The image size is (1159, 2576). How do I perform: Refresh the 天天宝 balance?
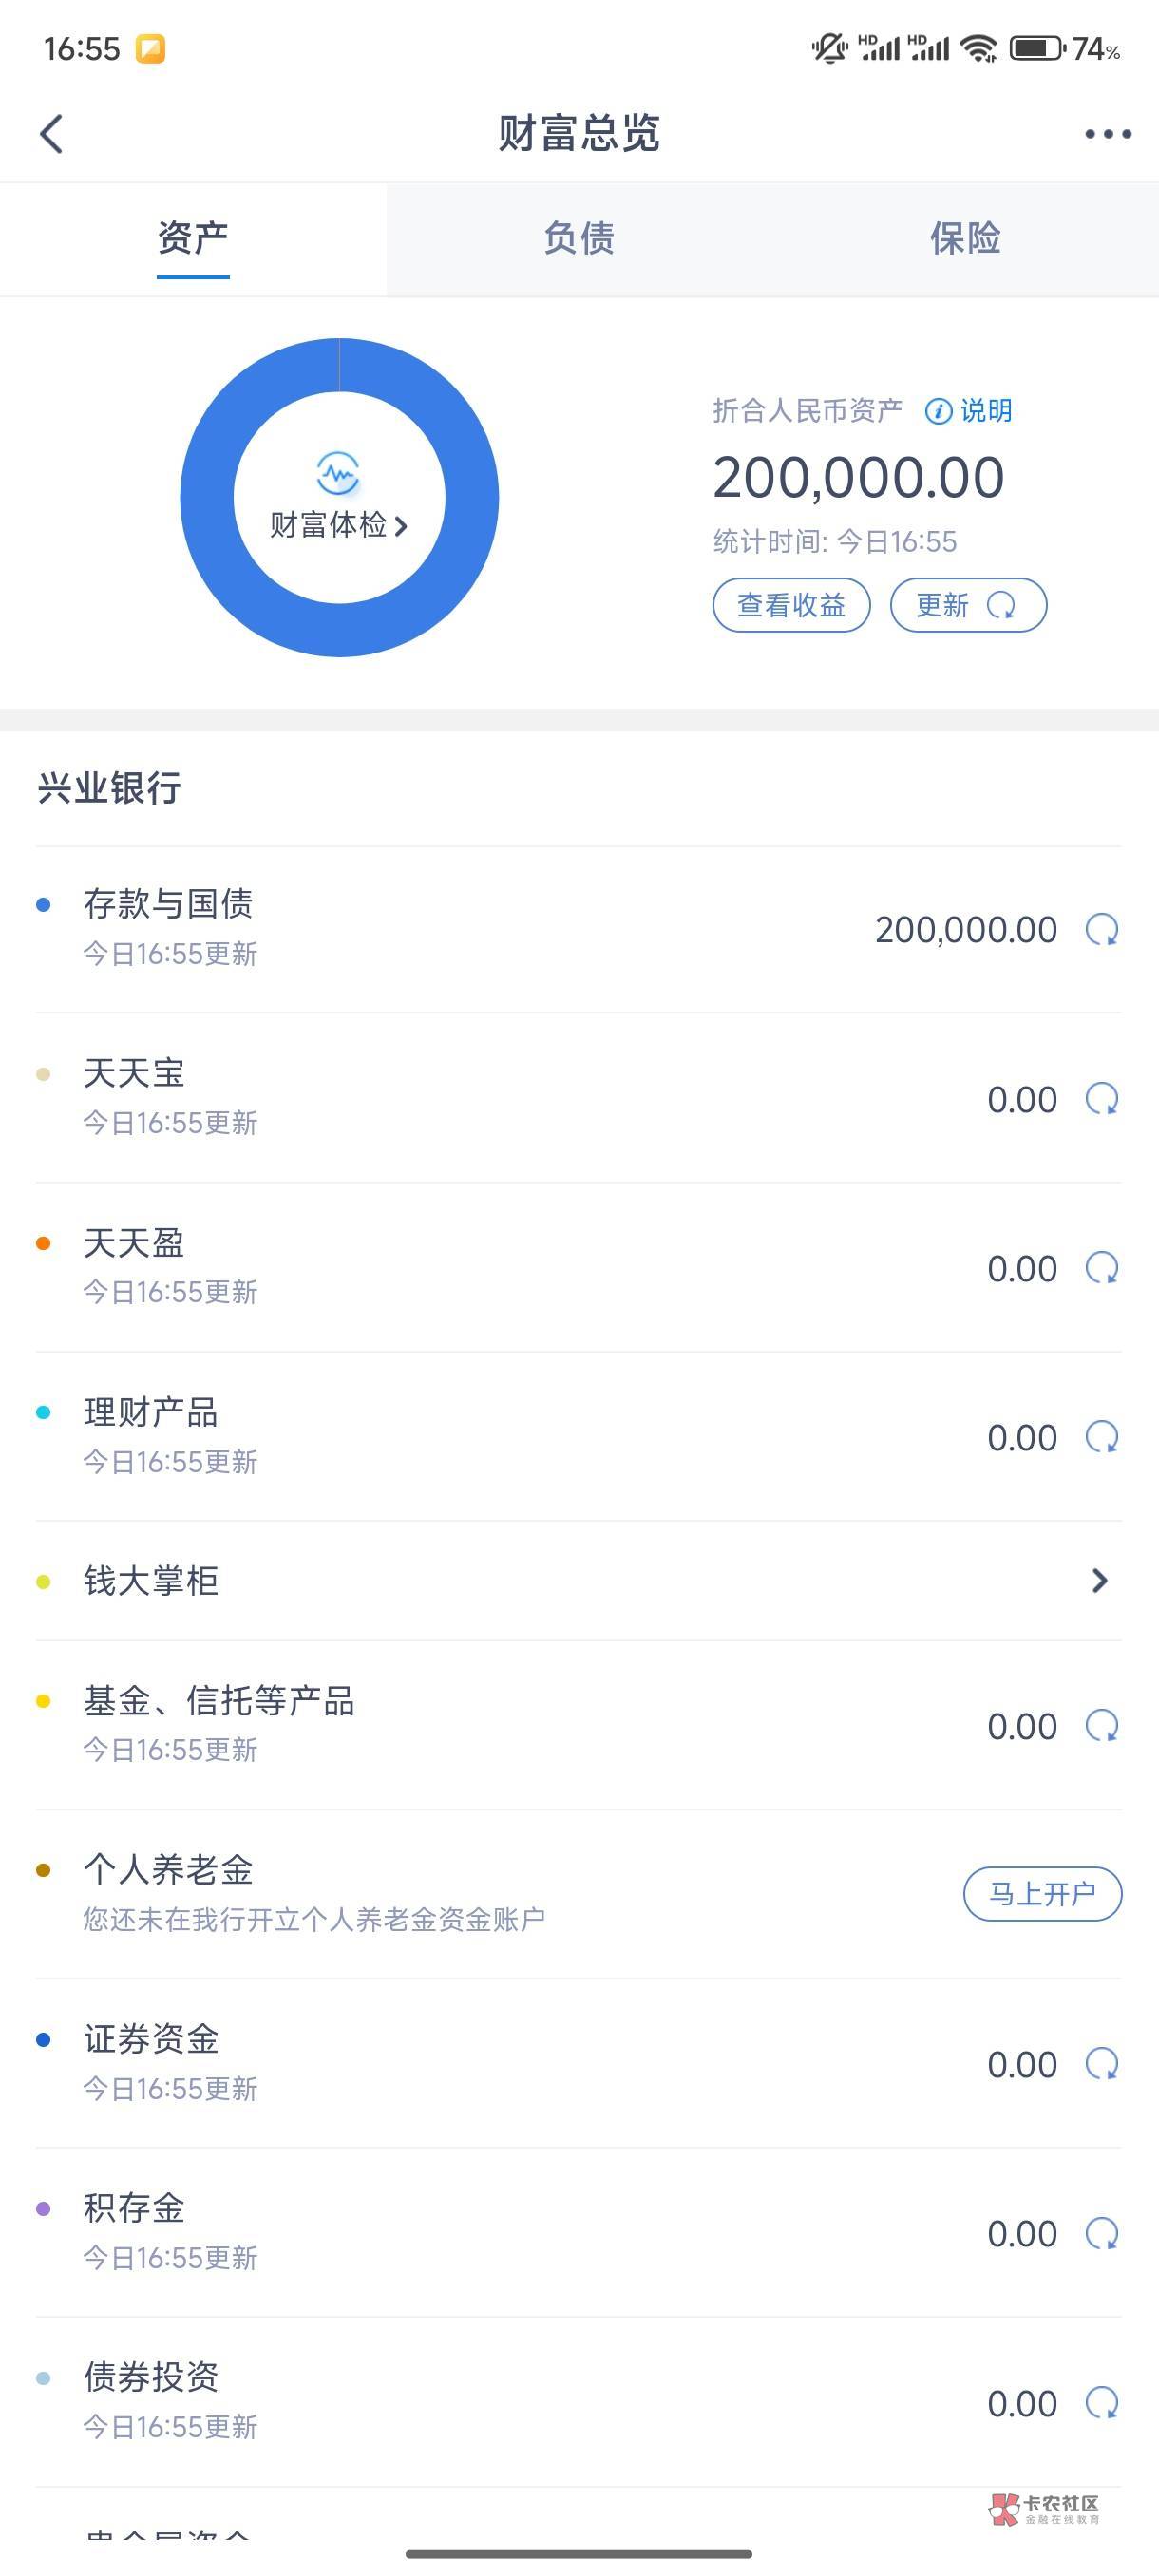(x=1102, y=1099)
